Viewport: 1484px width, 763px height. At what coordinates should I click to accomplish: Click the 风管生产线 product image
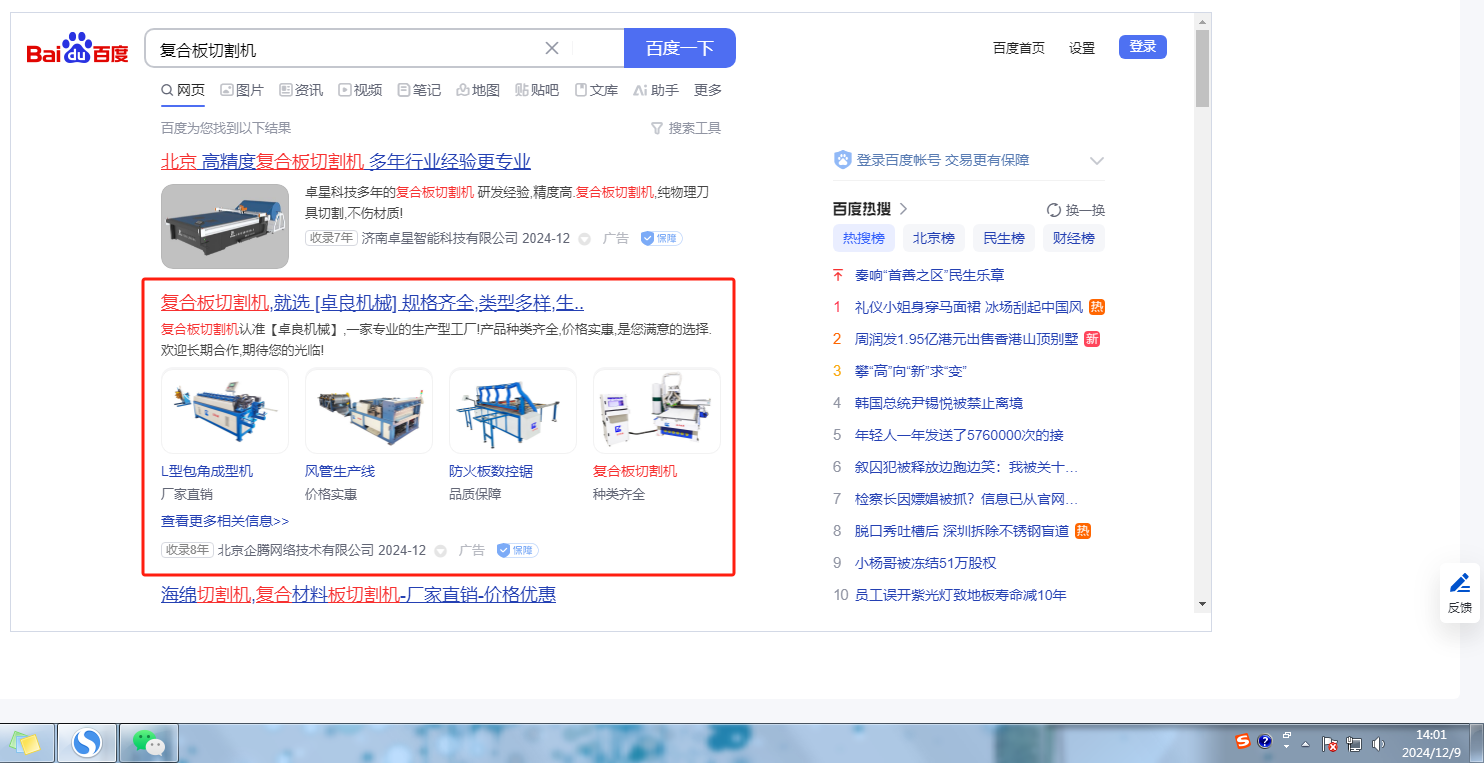click(x=369, y=411)
